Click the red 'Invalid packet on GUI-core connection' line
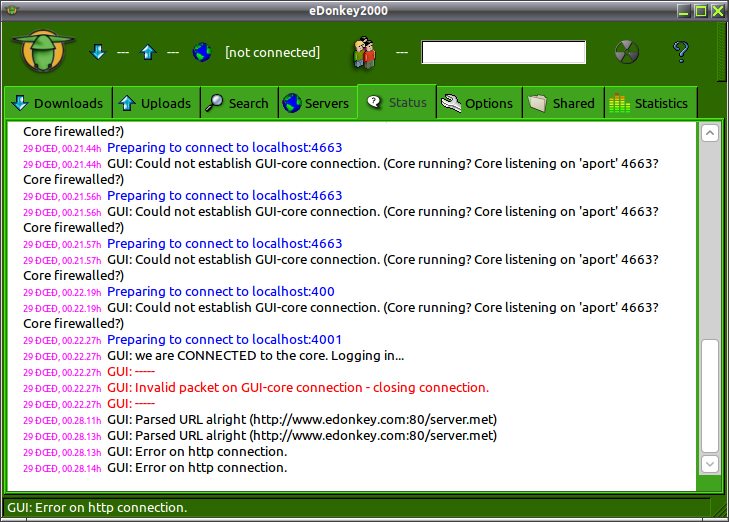 click(298, 388)
